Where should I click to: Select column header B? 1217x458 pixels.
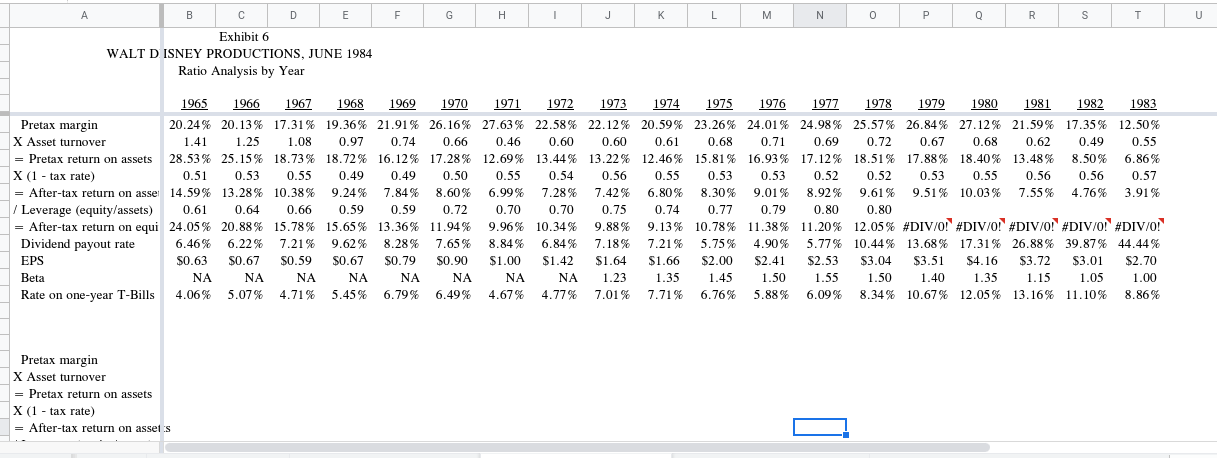189,15
